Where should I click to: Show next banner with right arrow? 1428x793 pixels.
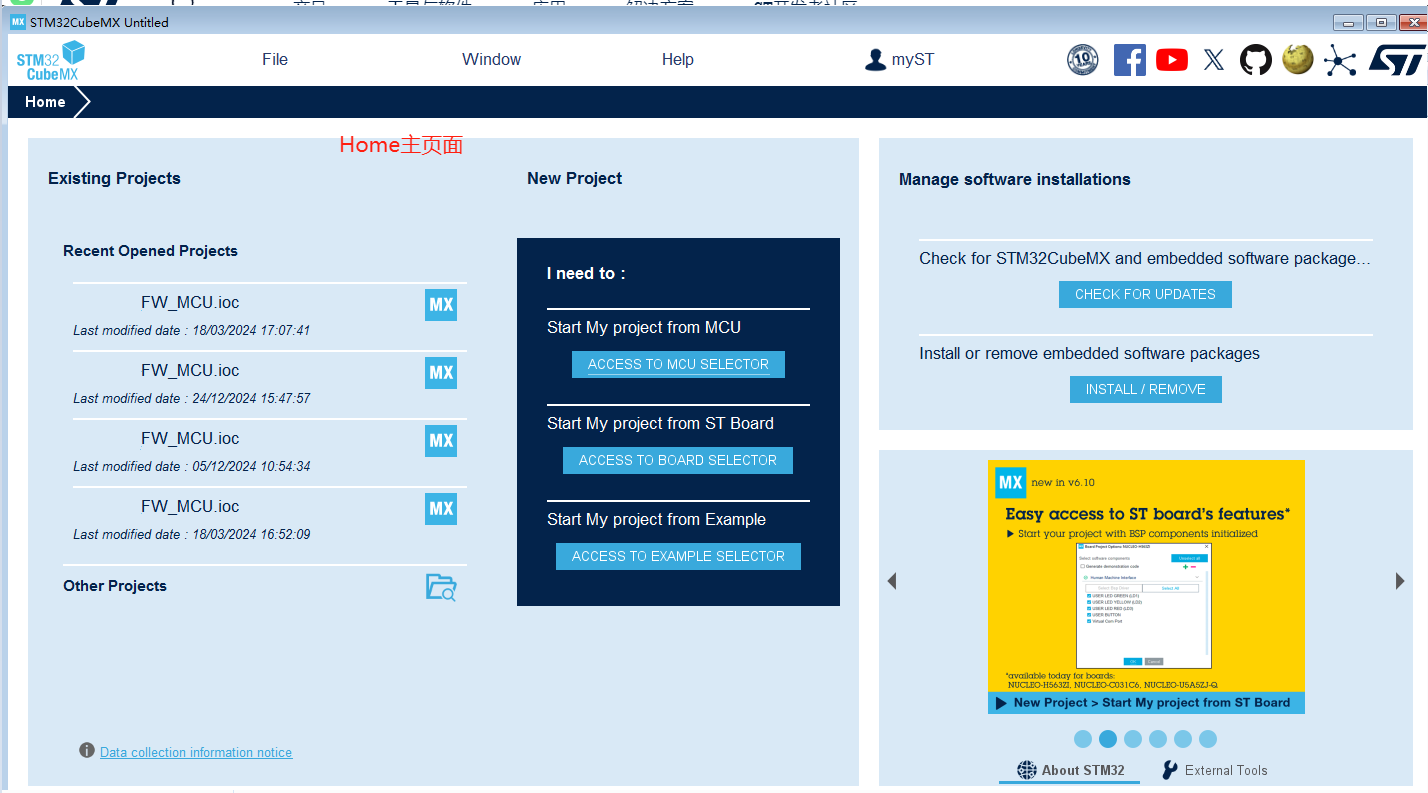pos(1400,581)
